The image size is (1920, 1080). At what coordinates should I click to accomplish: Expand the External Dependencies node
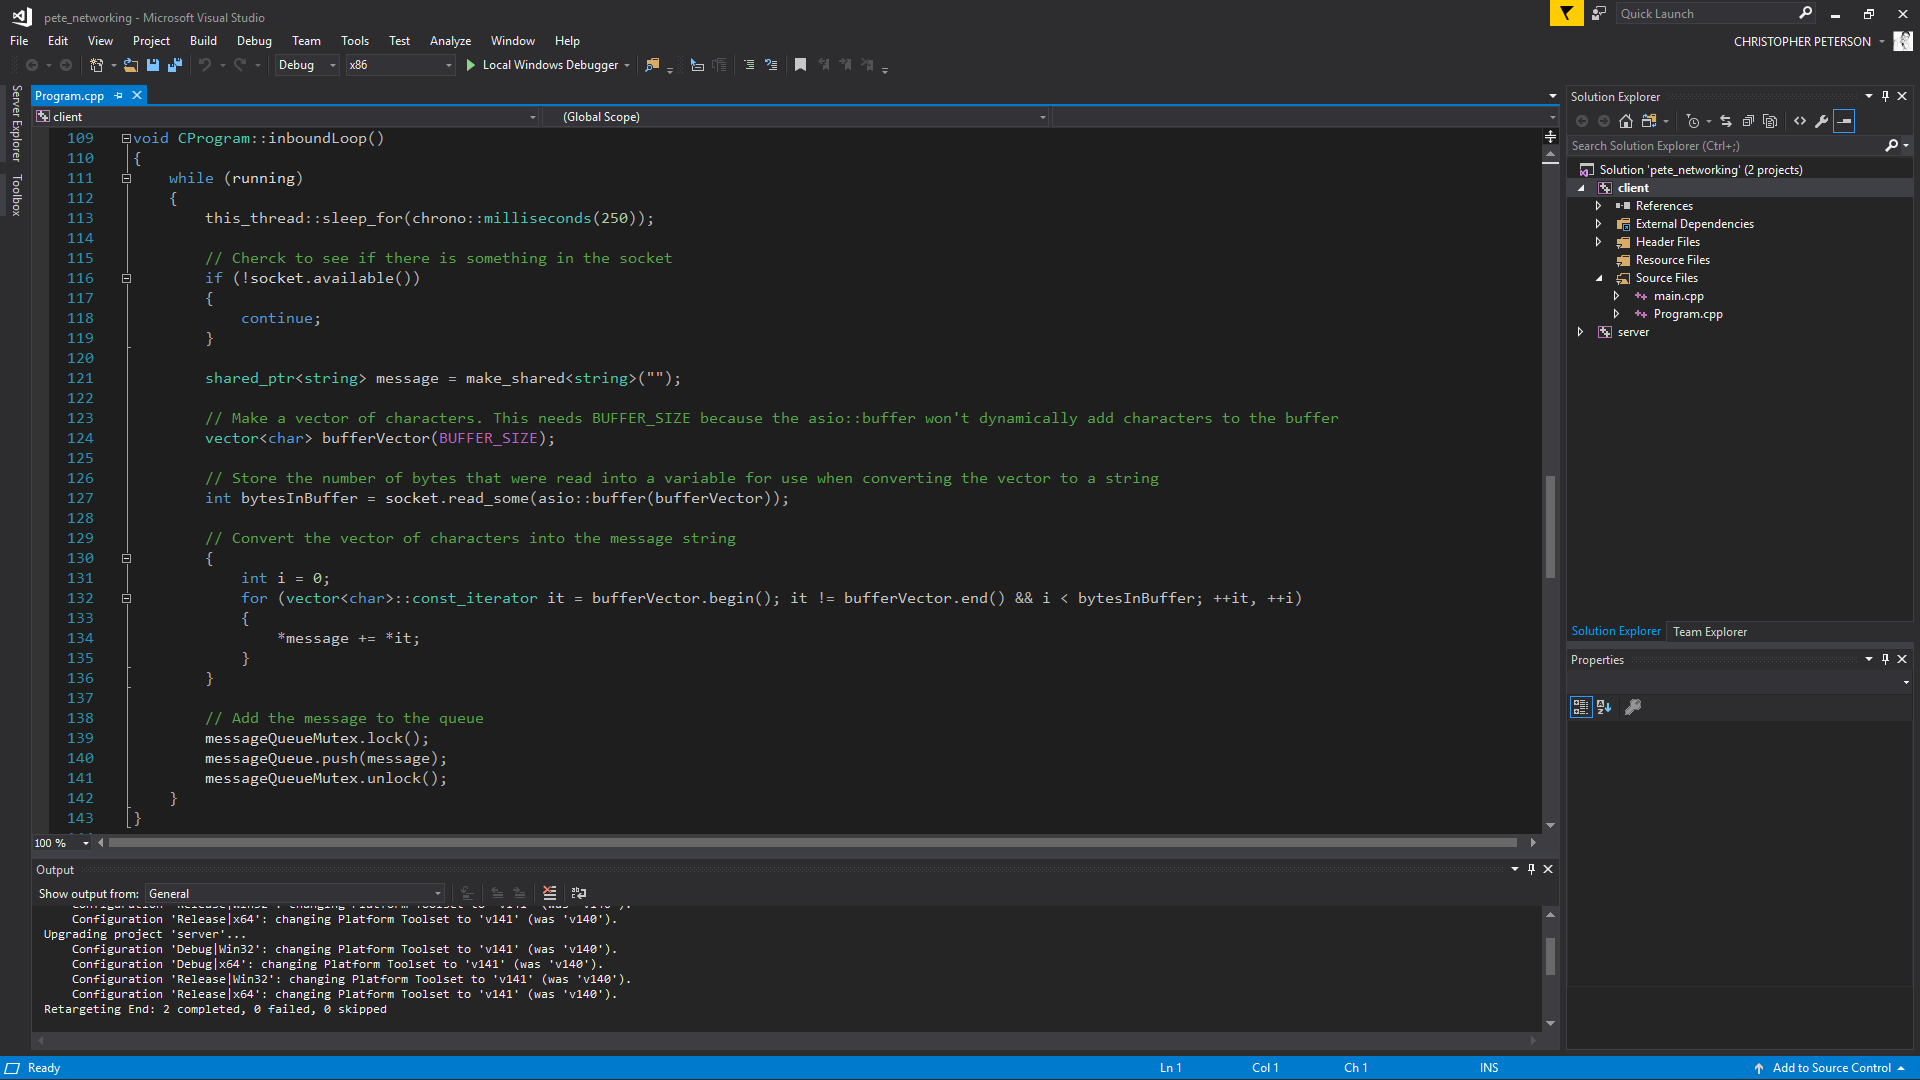coord(1598,224)
